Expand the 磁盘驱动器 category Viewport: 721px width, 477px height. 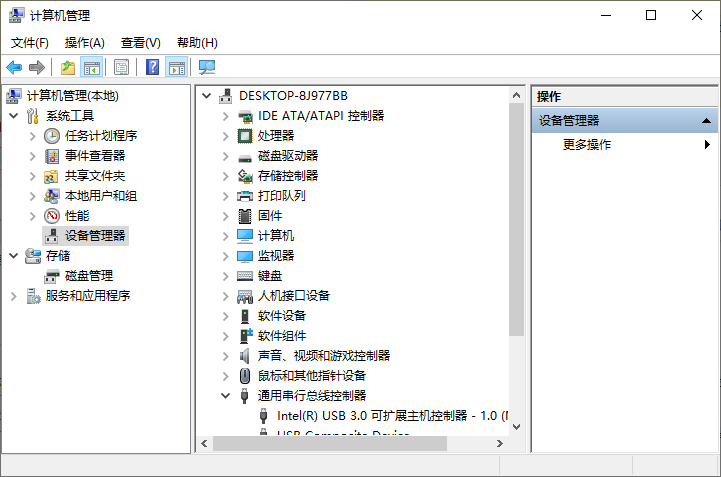click(x=225, y=156)
